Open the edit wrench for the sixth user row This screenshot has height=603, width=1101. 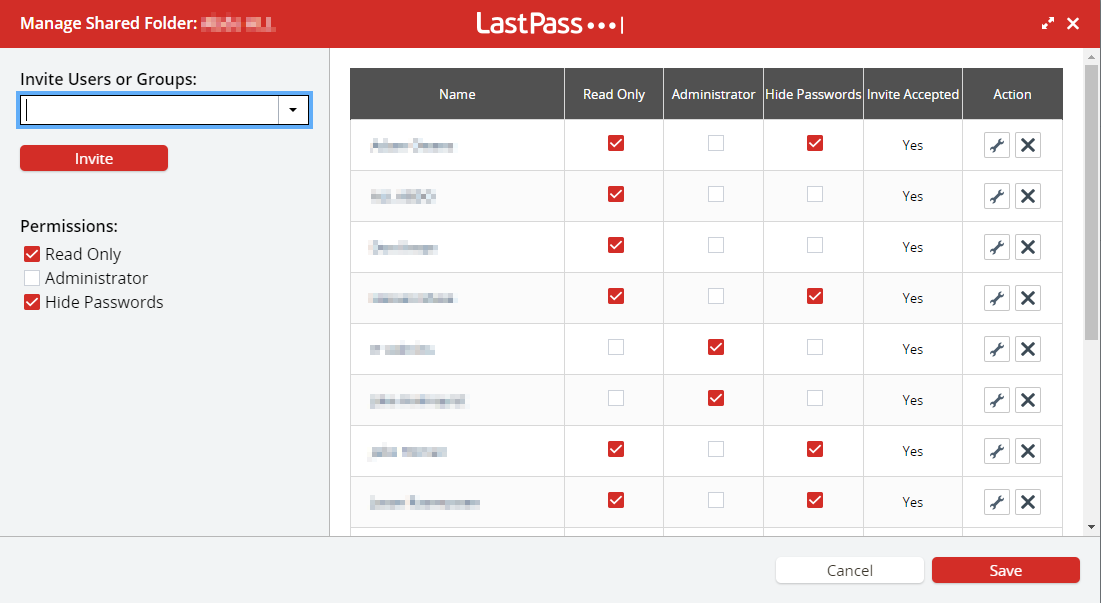tap(996, 400)
